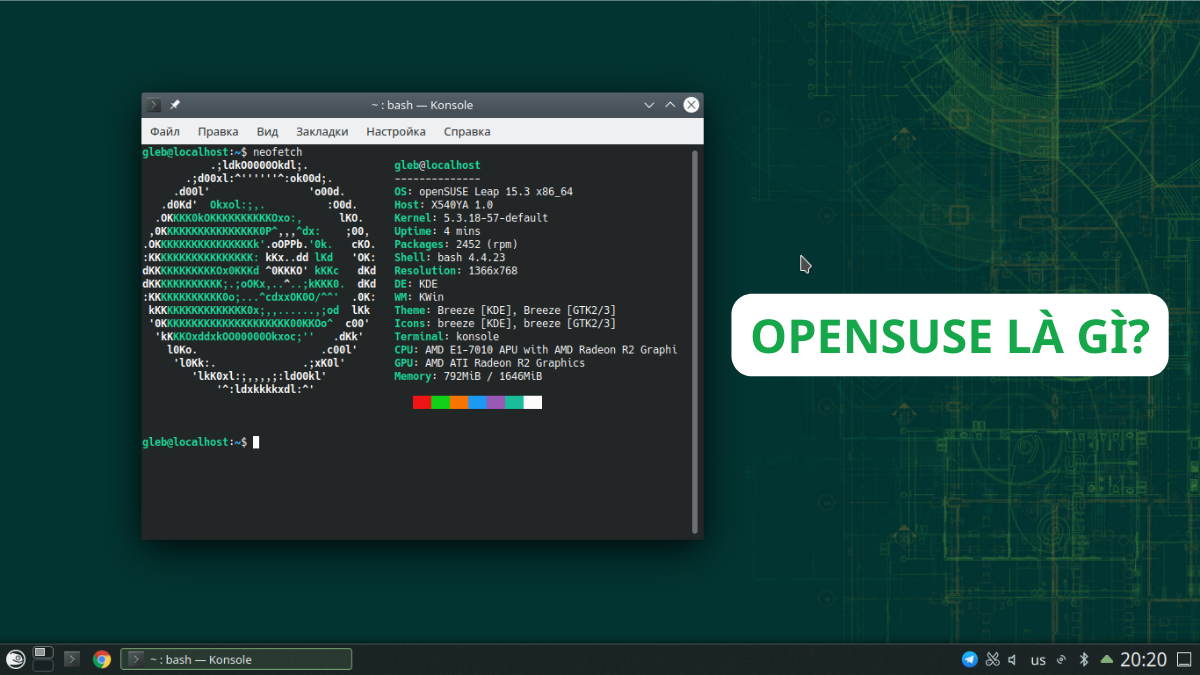Screen dimensions: 1200x675
Task: Click the terminal prompt cursor line
Action: (x=201, y=442)
